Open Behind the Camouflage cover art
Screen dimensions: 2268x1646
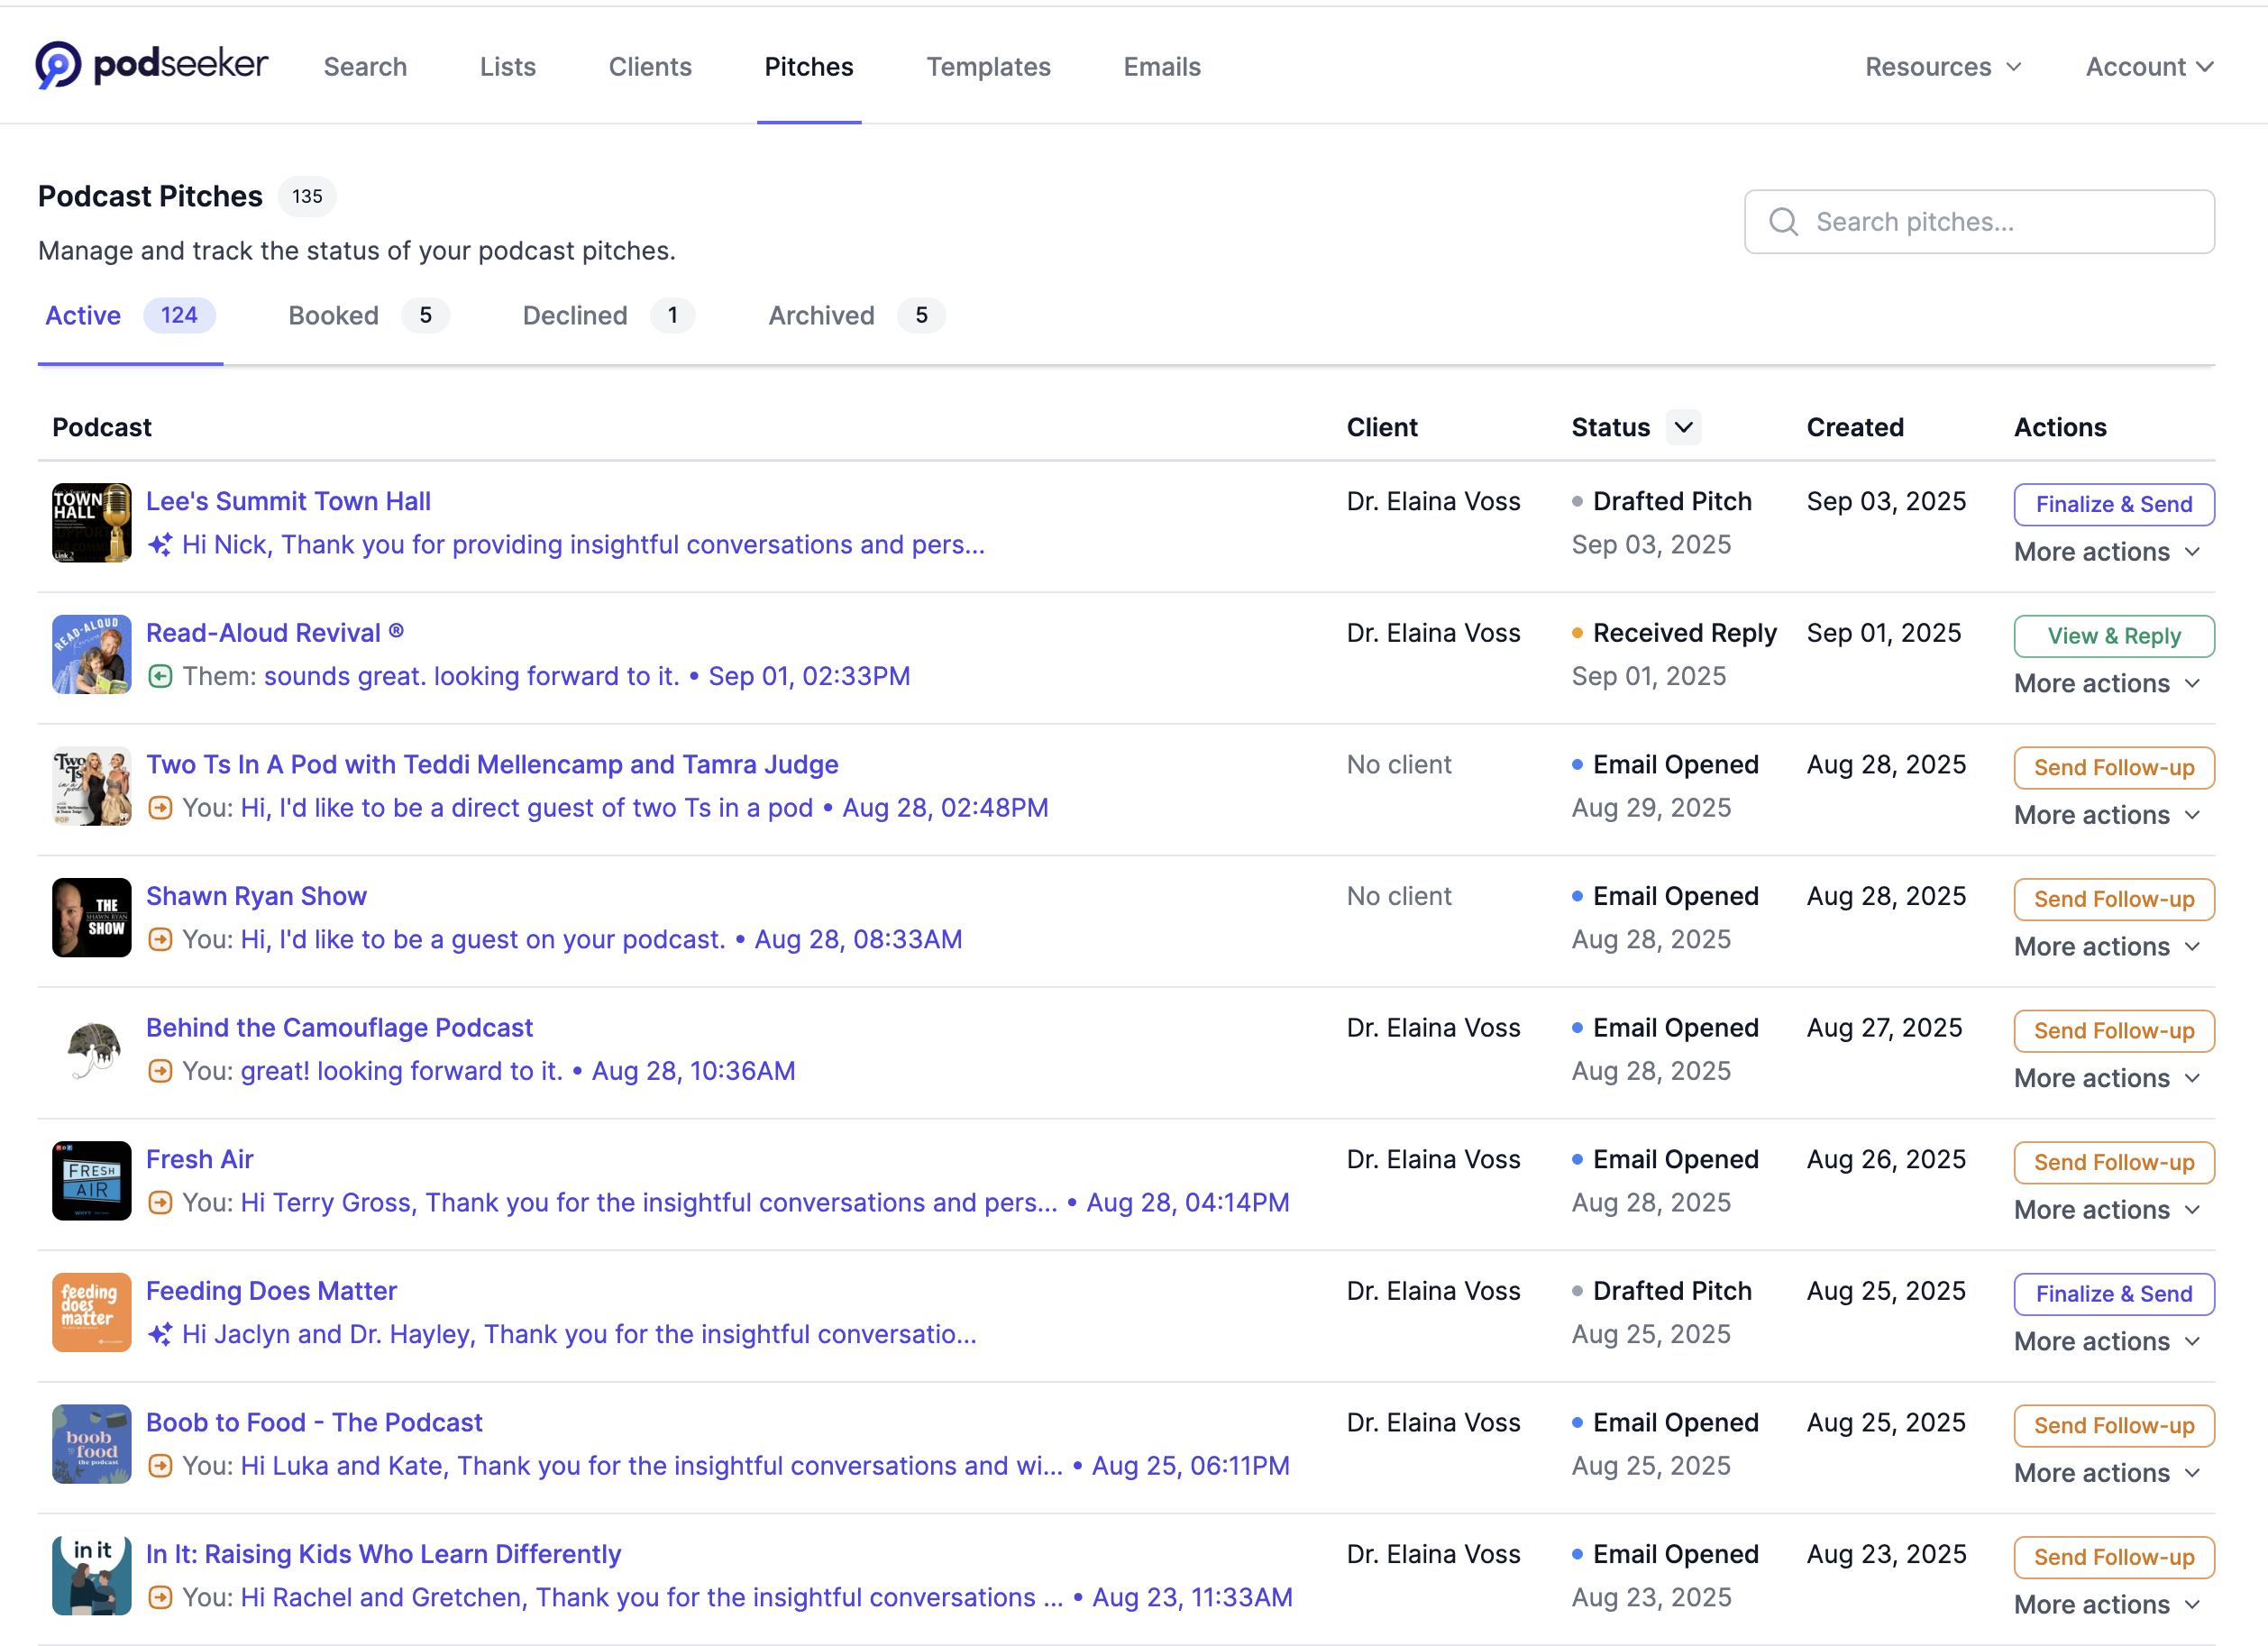click(x=92, y=1050)
